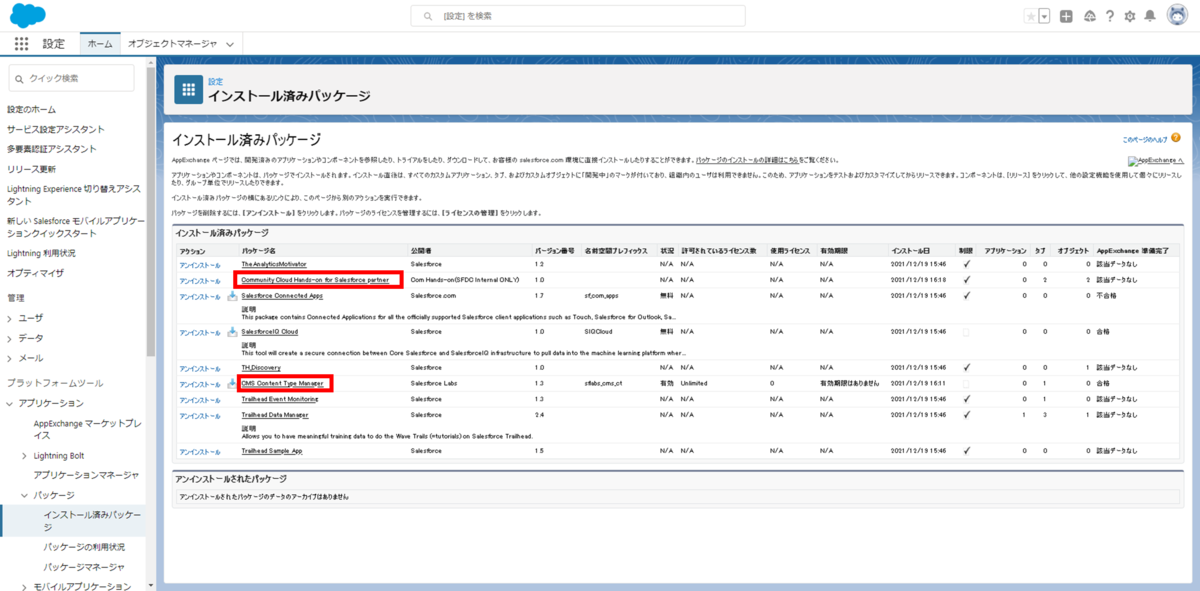Toggle the 制限 checkbox for CMS Content Type Manager

(x=966, y=383)
